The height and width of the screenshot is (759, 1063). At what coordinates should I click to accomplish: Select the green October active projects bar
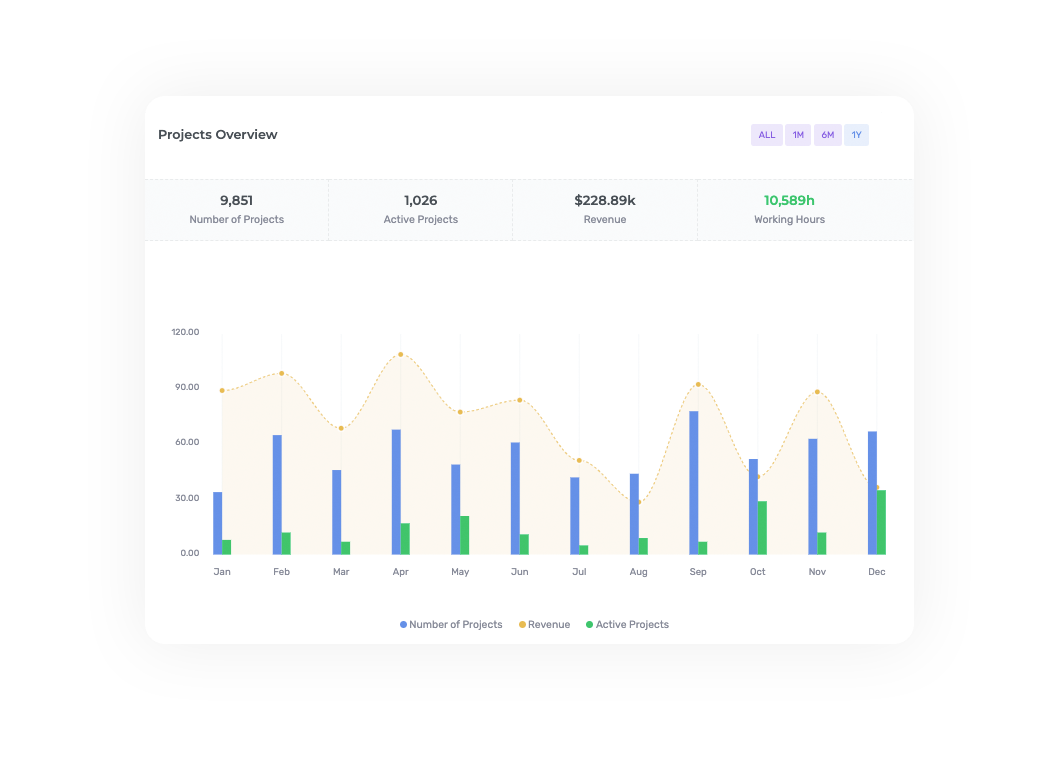pos(762,528)
